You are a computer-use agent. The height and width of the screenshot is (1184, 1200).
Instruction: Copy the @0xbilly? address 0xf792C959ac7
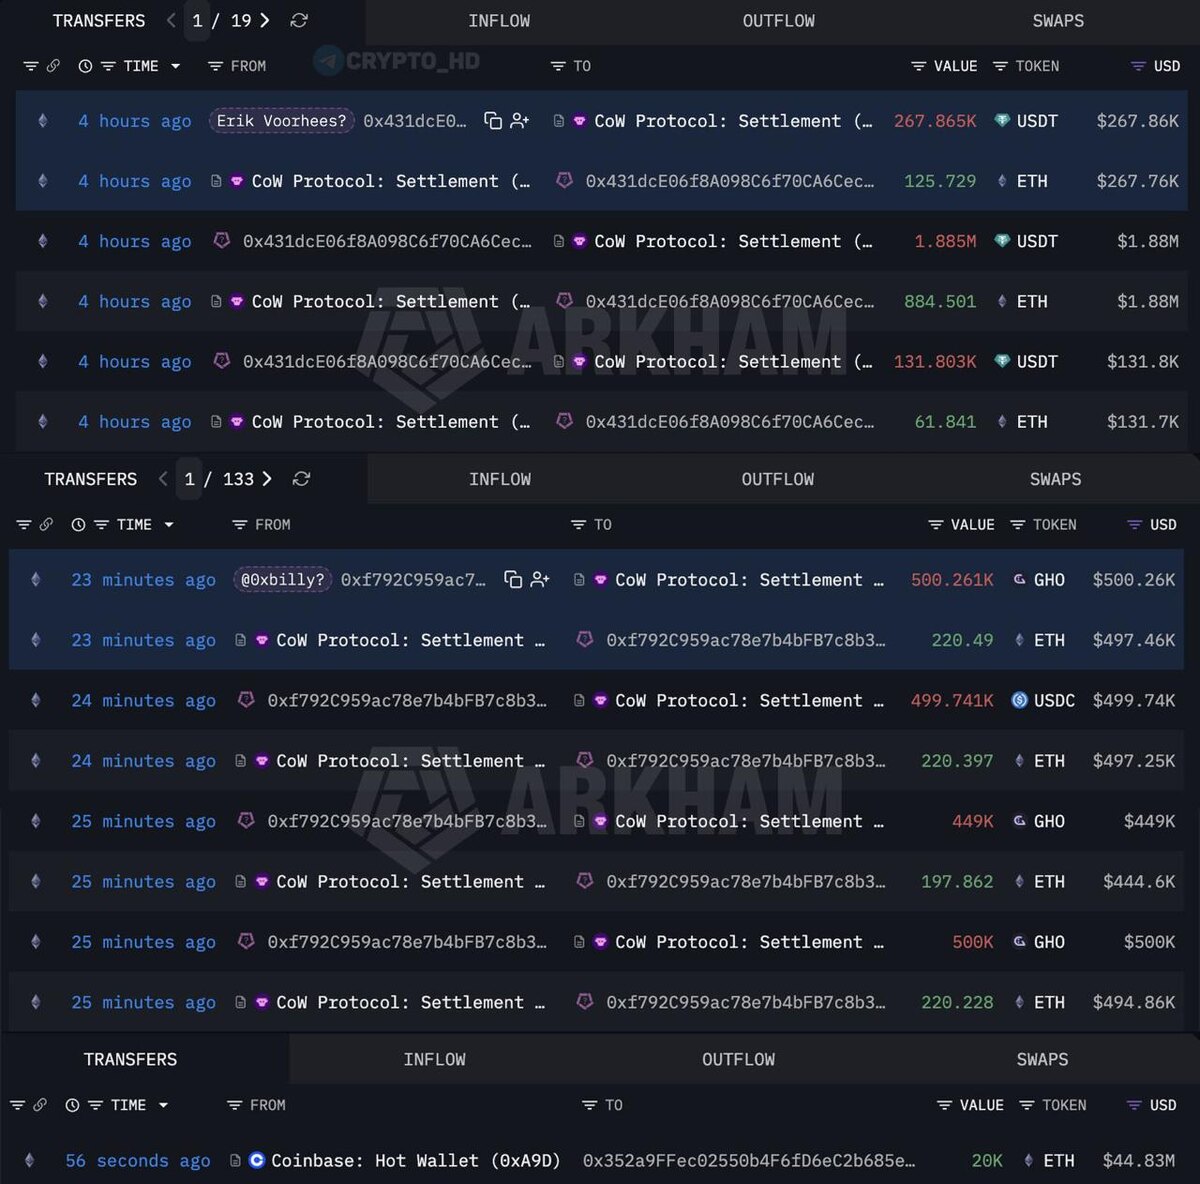[513, 580]
